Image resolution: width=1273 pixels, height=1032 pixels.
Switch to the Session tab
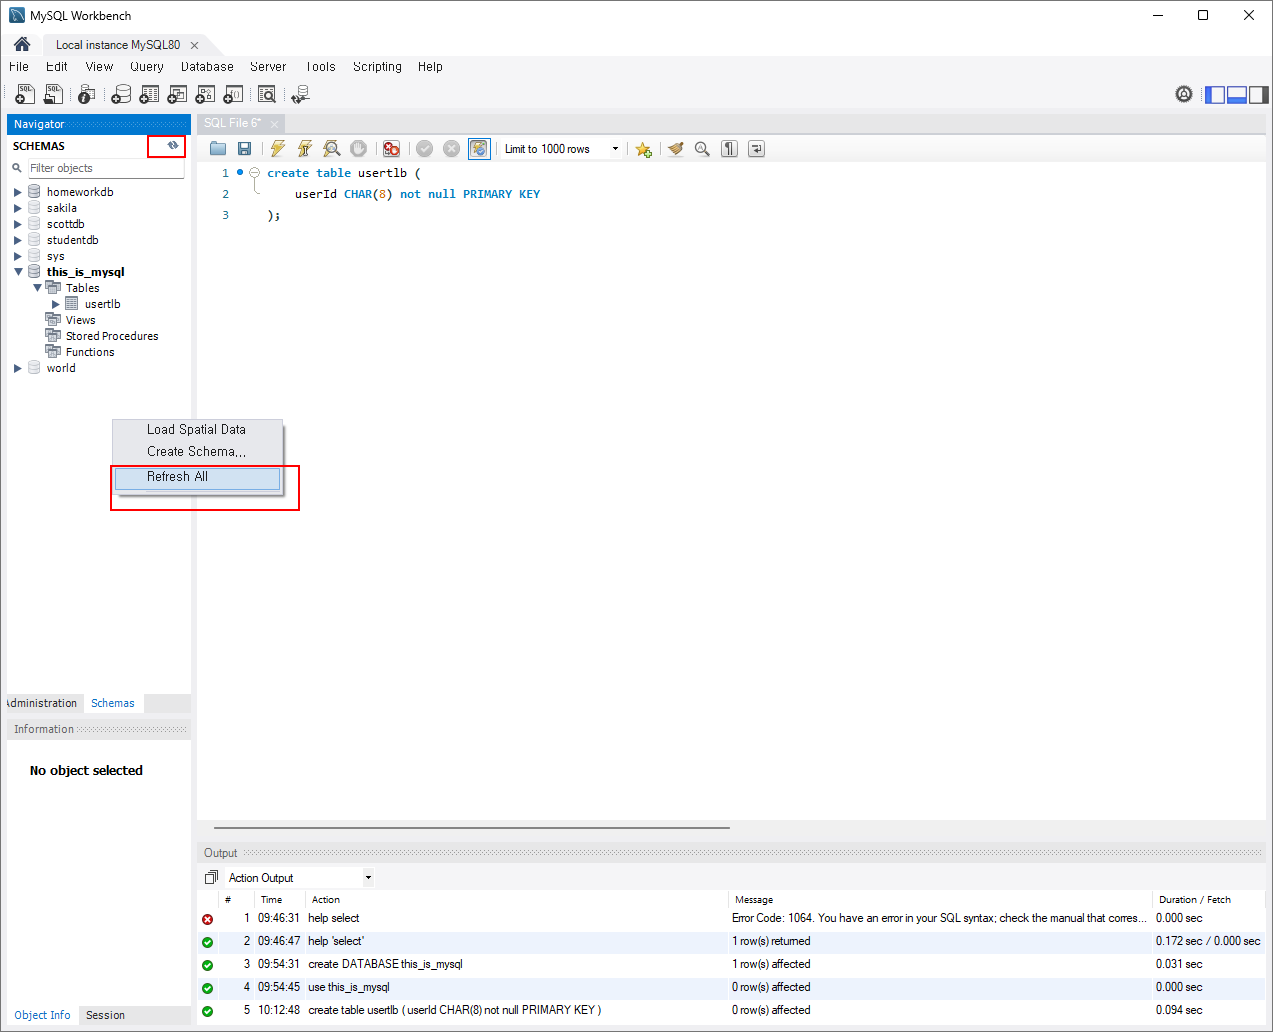pos(105,1015)
